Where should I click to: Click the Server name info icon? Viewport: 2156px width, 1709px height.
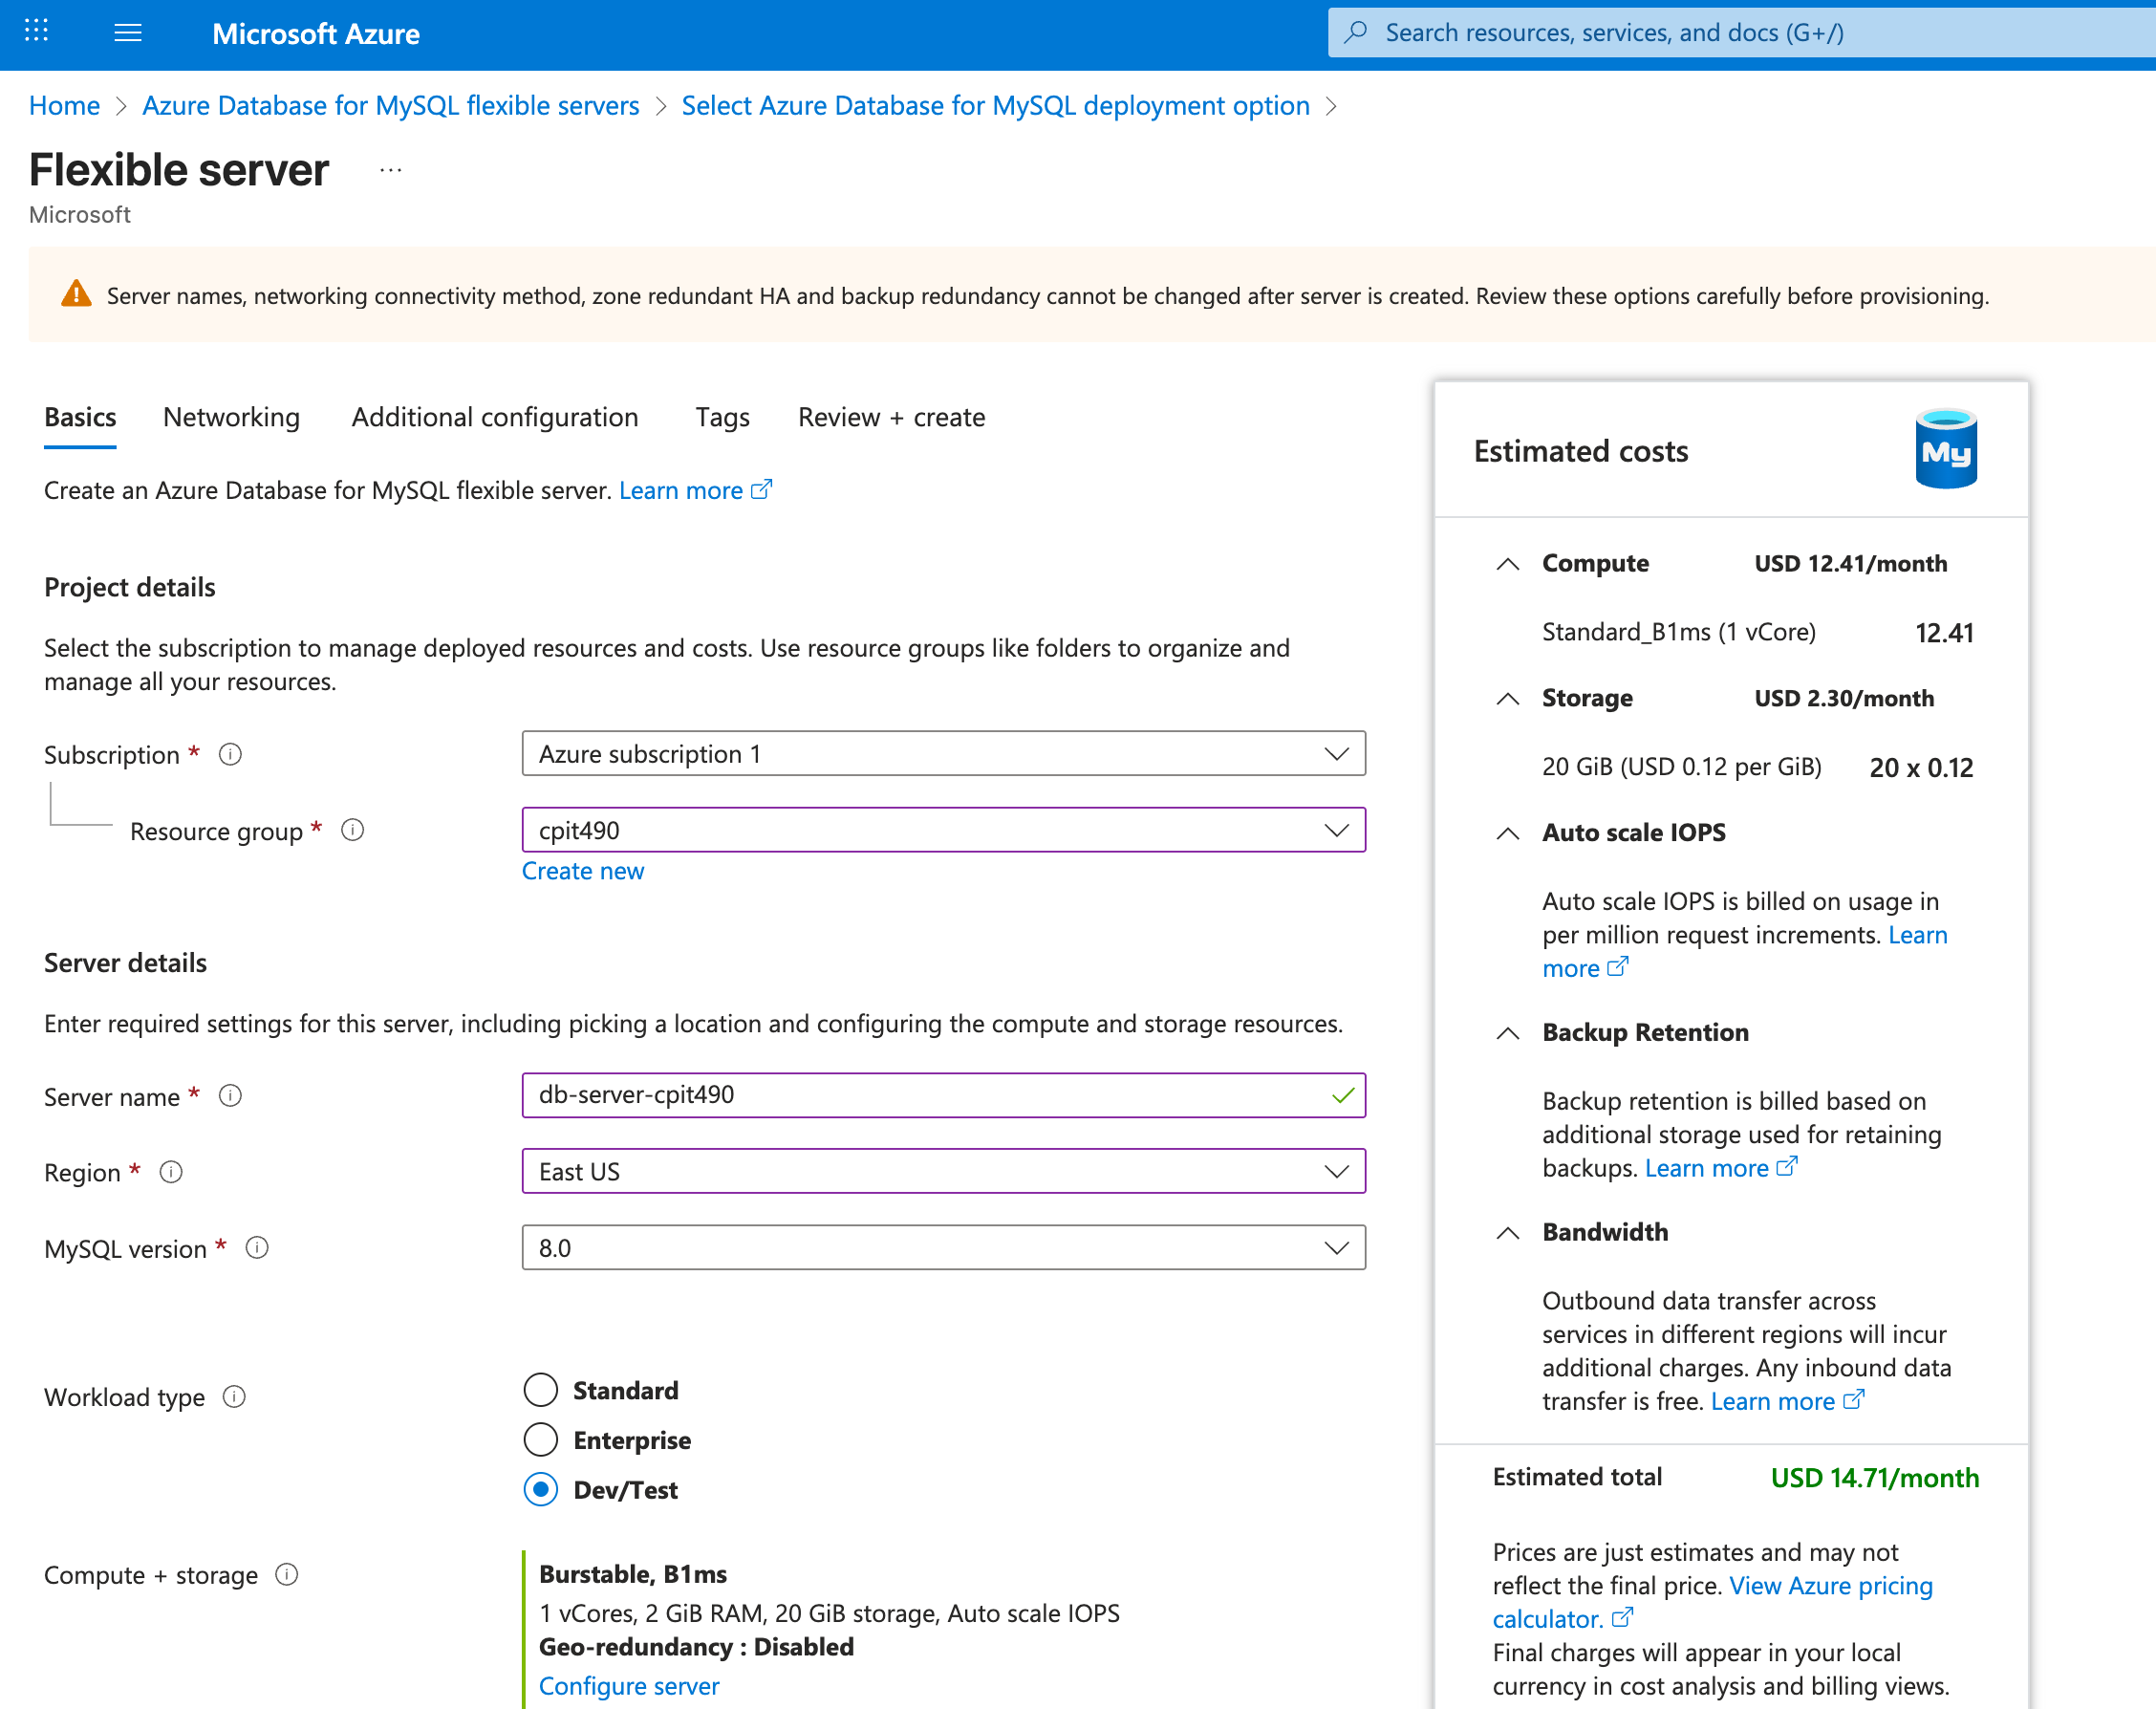point(230,1096)
